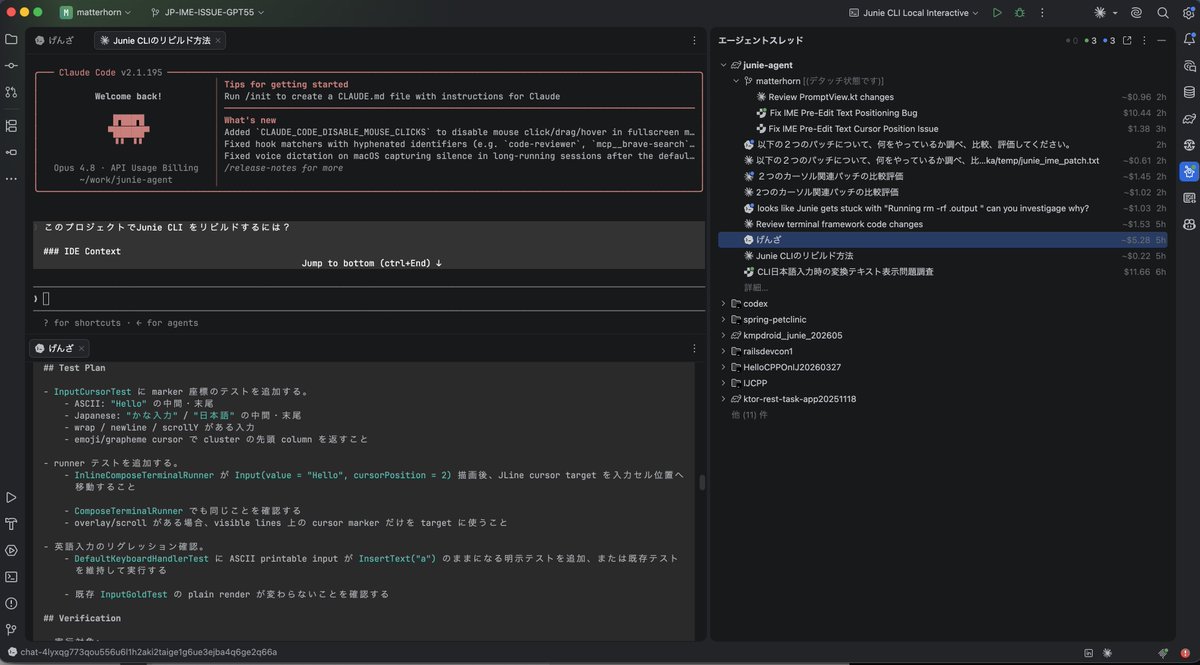Click the lower editor vertical scrollbar
This screenshot has width=1200, height=665.
click(701, 483)
